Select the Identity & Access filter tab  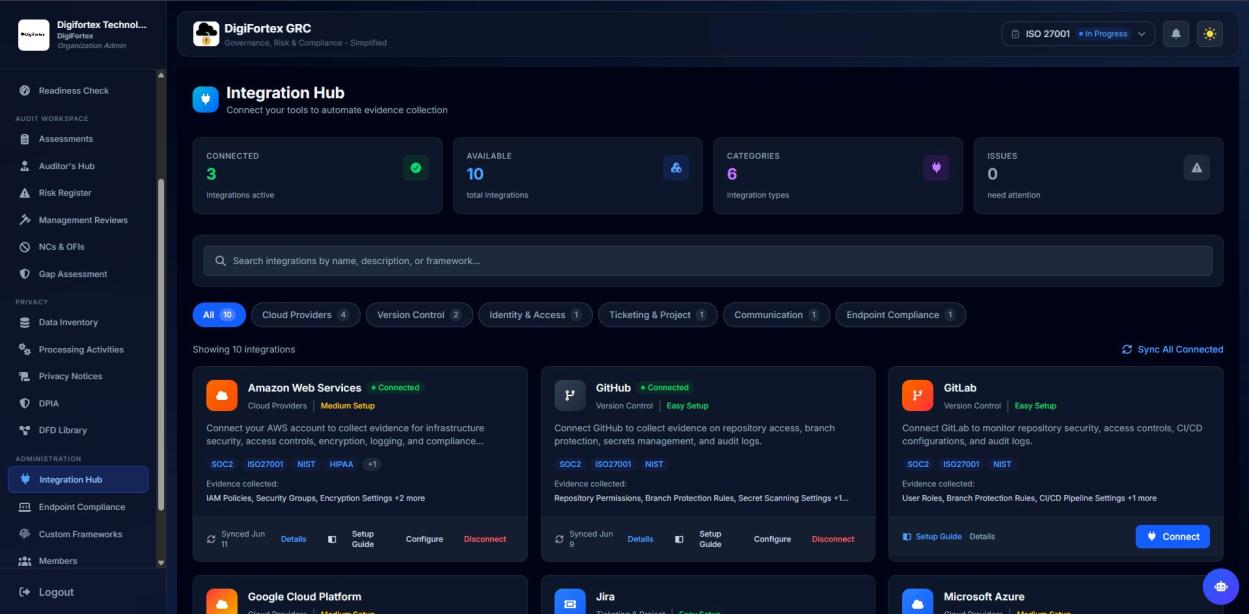click(x=535, y=315)
